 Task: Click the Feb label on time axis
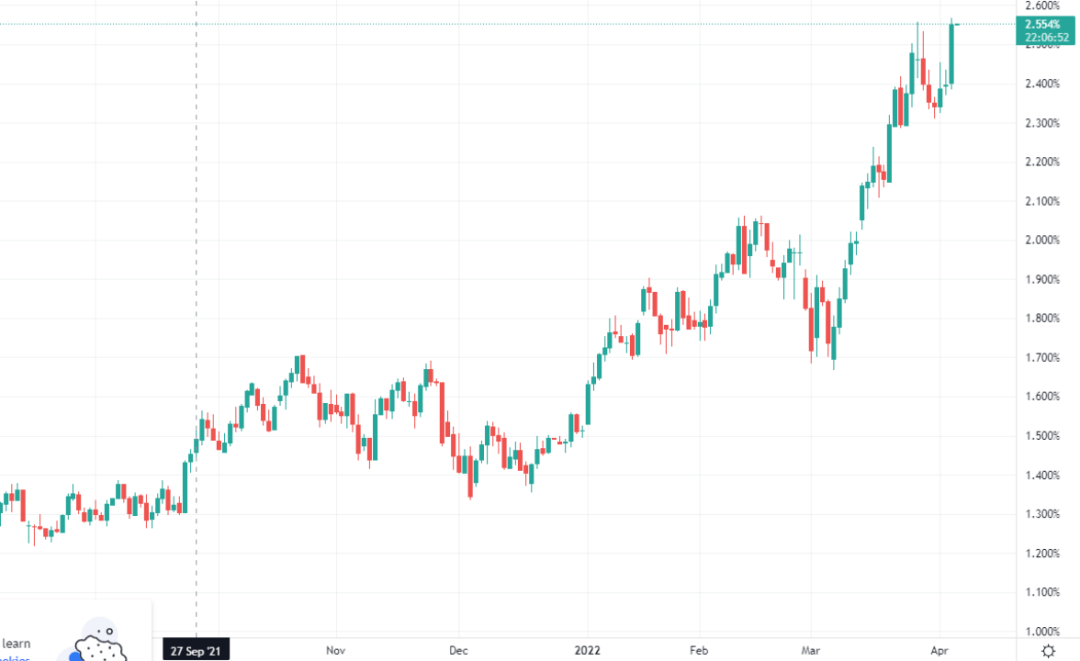701,650
